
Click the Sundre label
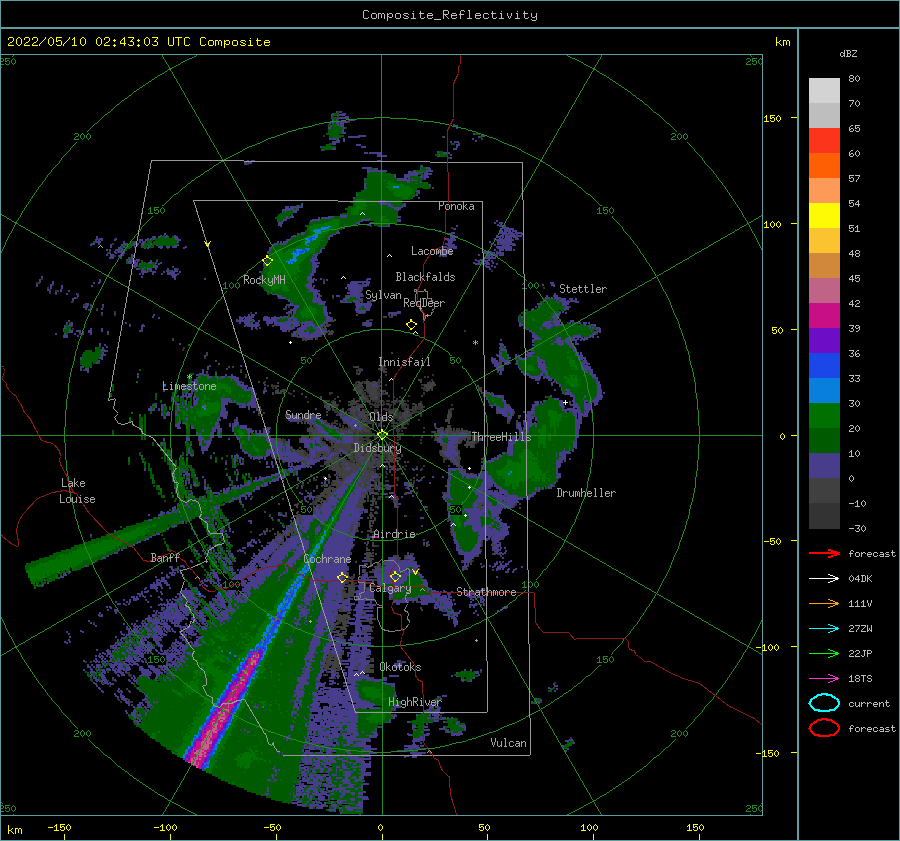(x=303, y=415)
